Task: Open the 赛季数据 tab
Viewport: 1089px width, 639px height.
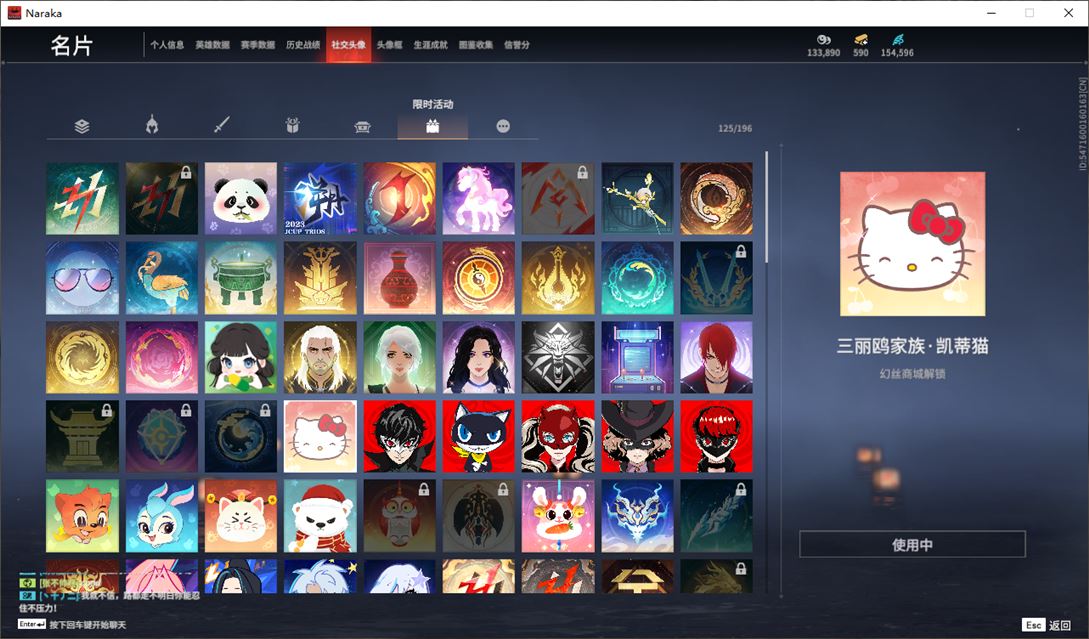Action: coord(258,45)
